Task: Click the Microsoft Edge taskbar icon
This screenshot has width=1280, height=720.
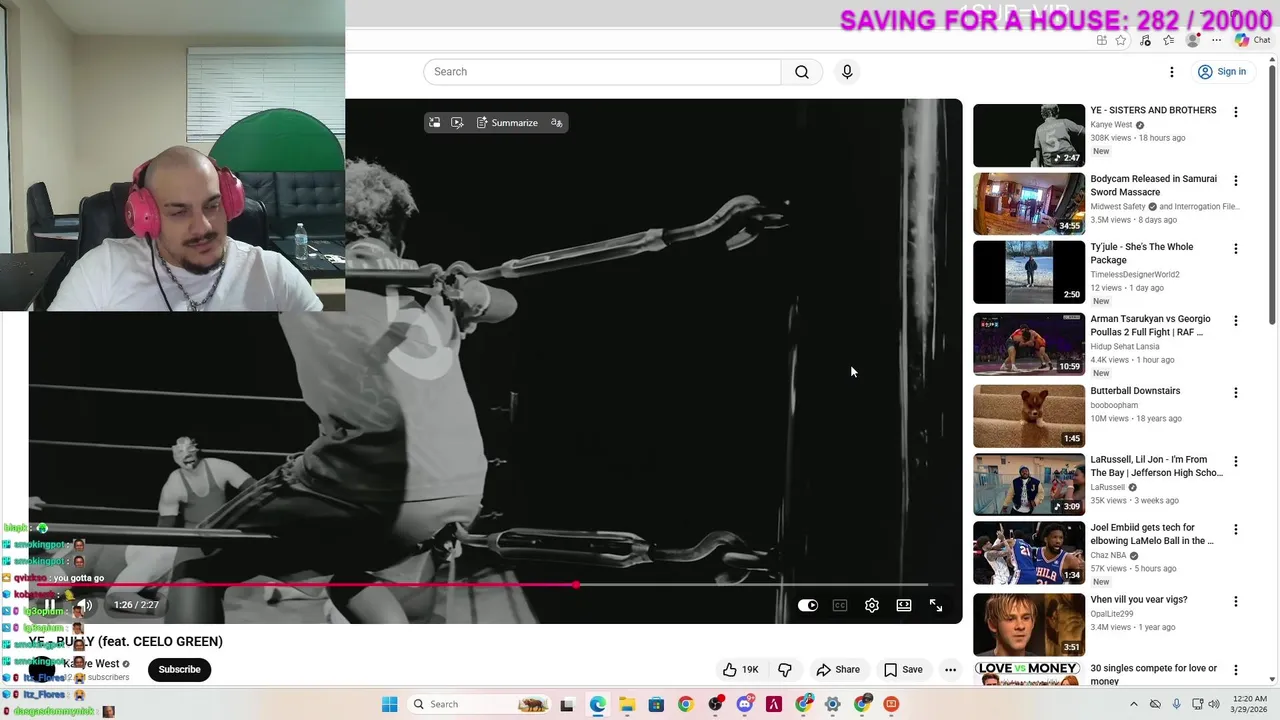Action: coord(598,704)
